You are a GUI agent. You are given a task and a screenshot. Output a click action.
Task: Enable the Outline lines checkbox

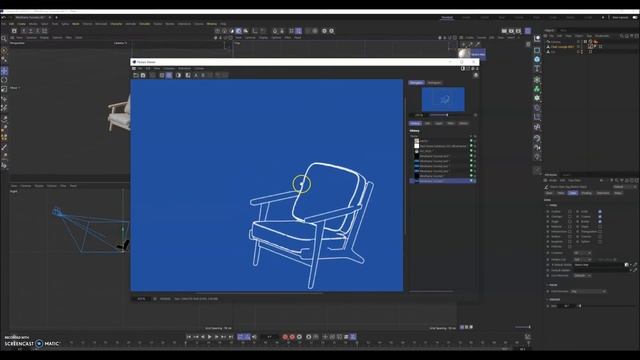[x=570, y=211]
